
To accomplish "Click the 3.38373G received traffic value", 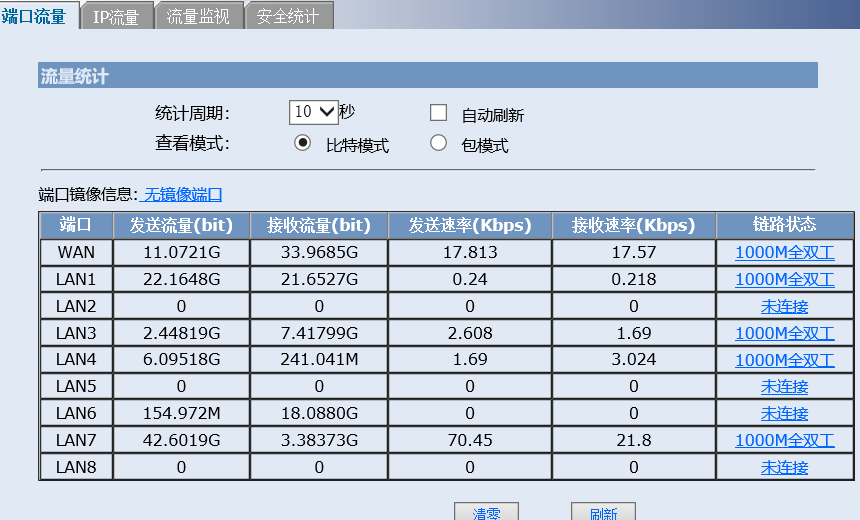I will [319, 440].
